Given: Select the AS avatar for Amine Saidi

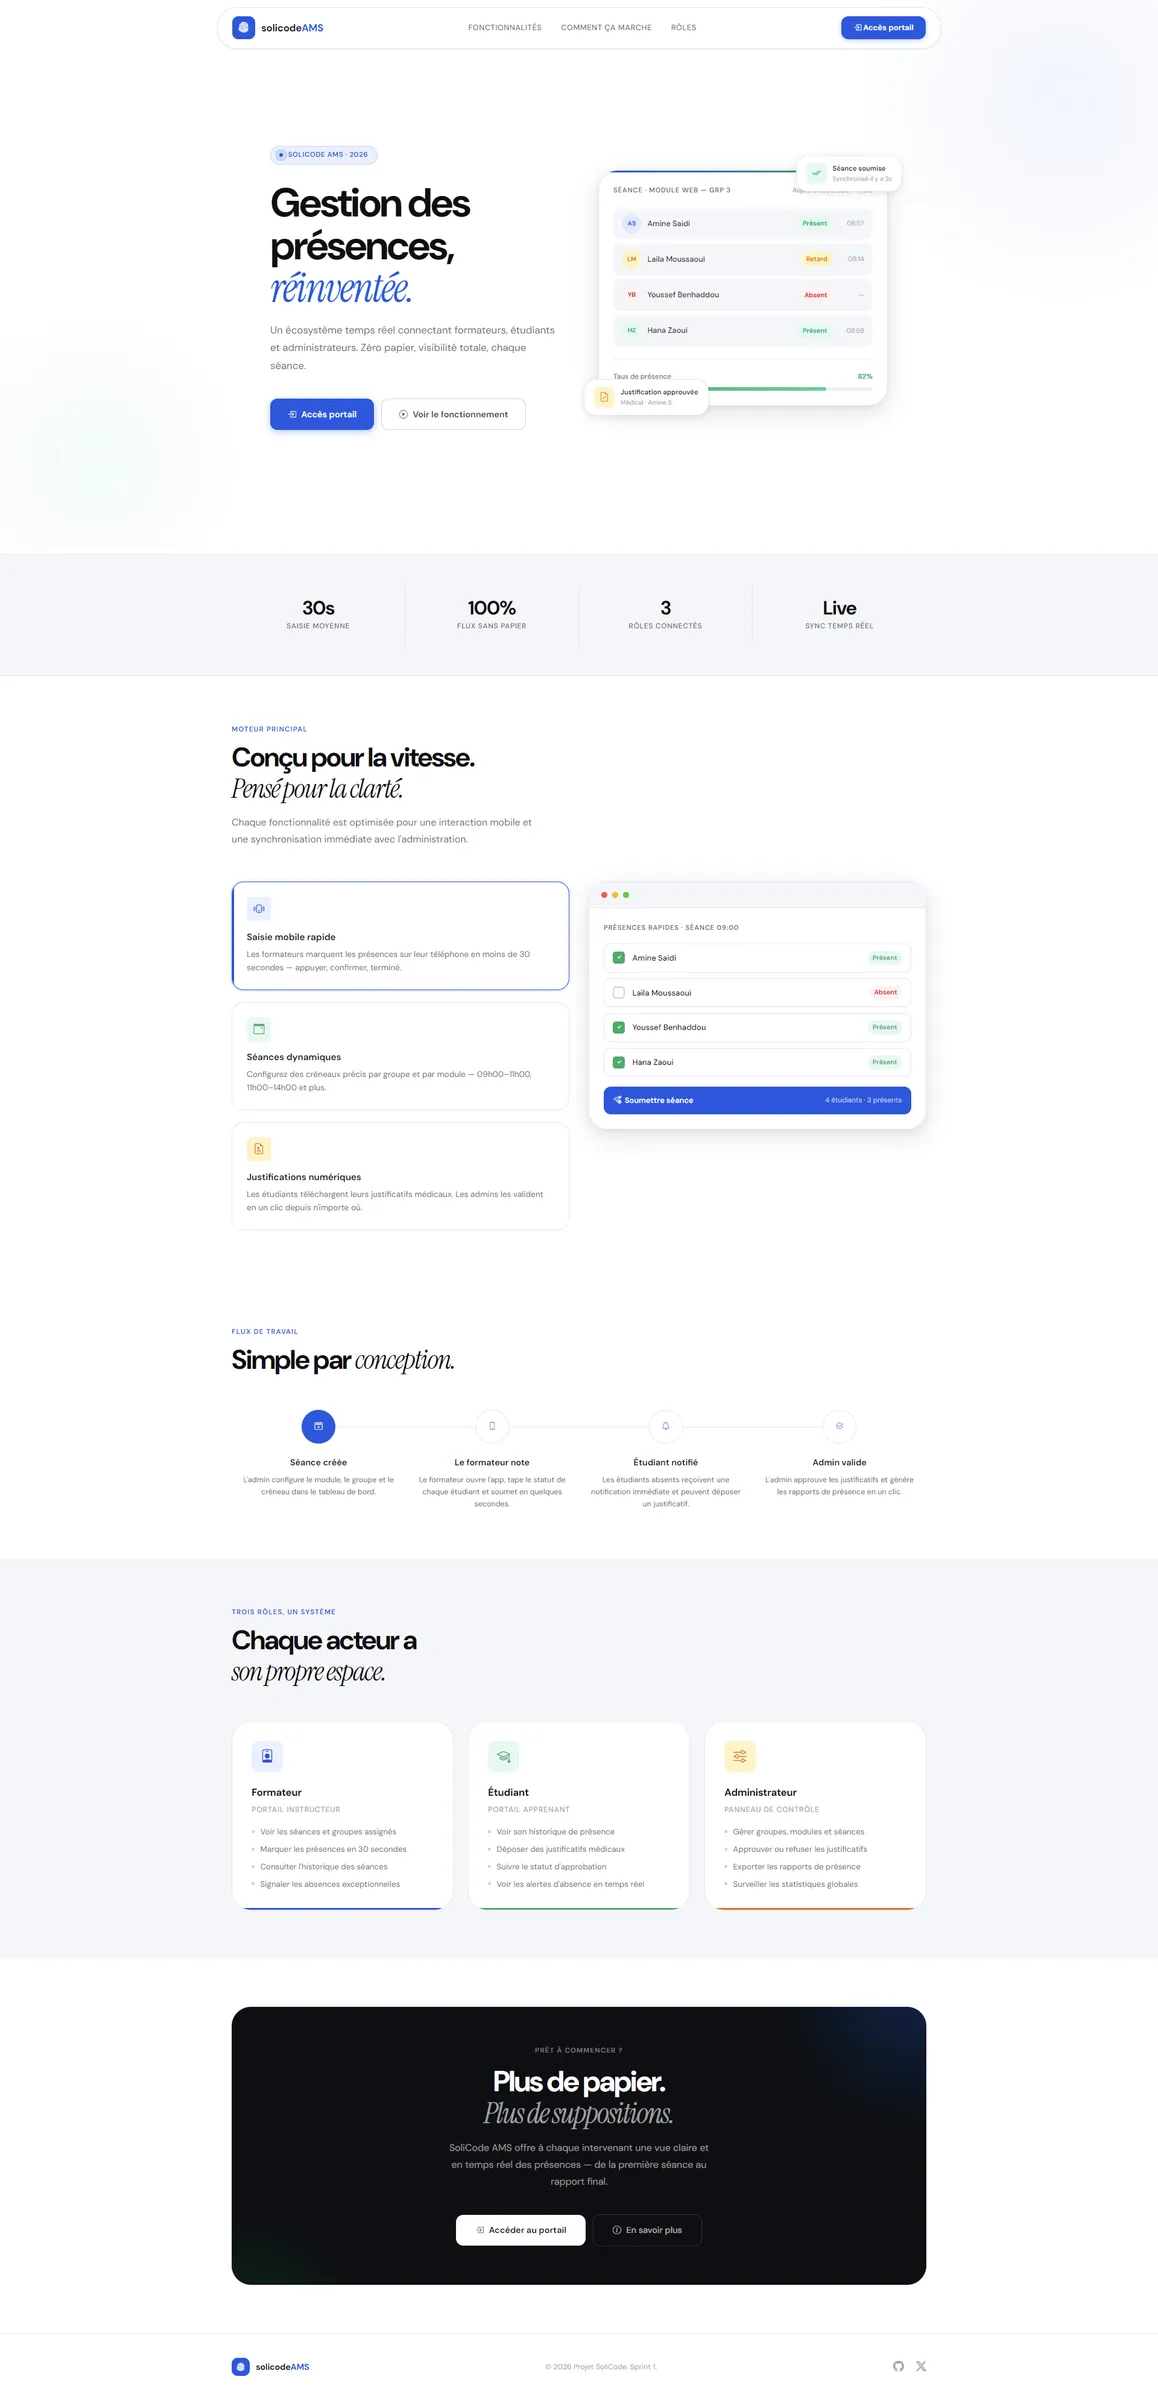Looking at the screenshot, I should tap(631, 224).
